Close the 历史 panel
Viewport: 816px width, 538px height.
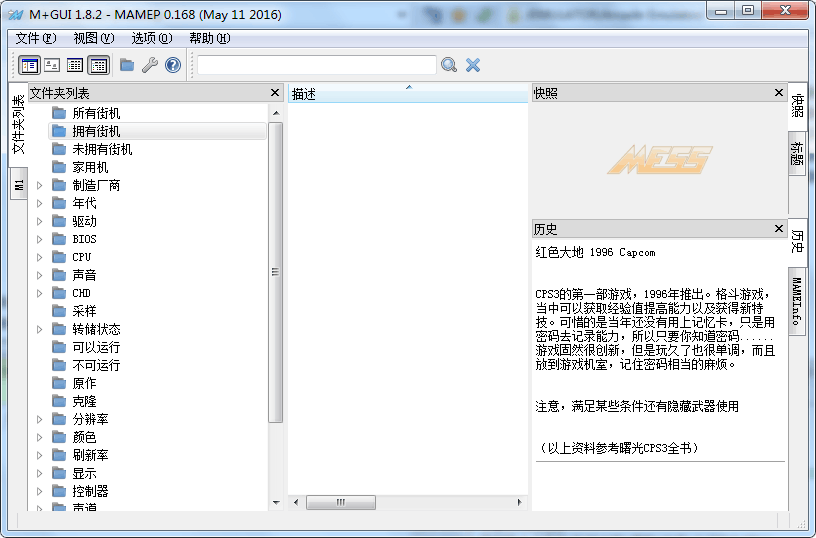[x=779, y=228]
